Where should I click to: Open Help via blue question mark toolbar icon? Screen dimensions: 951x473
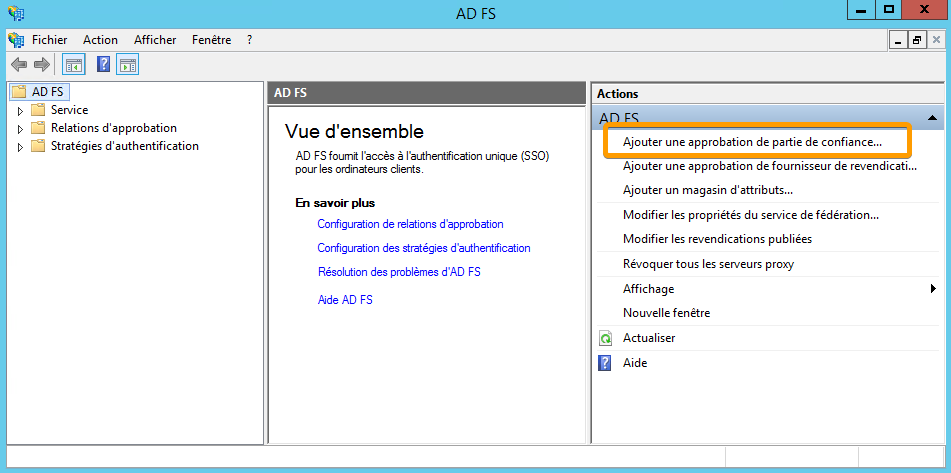click(104, 64)
